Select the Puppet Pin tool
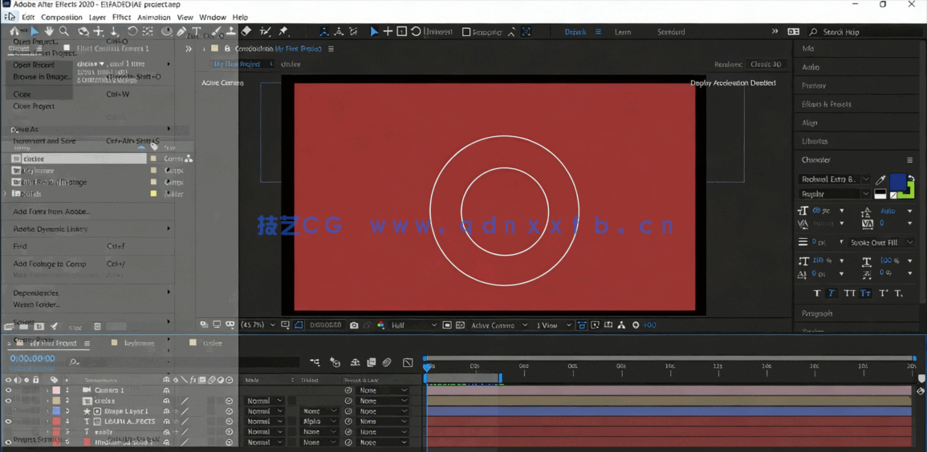This screenshot has width=927, height=452. click(283, 32)
